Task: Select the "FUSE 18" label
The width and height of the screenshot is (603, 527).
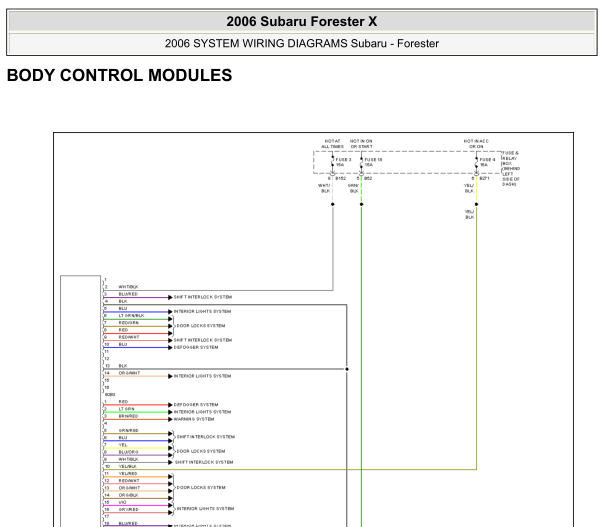Action: (x=373, y=159)
